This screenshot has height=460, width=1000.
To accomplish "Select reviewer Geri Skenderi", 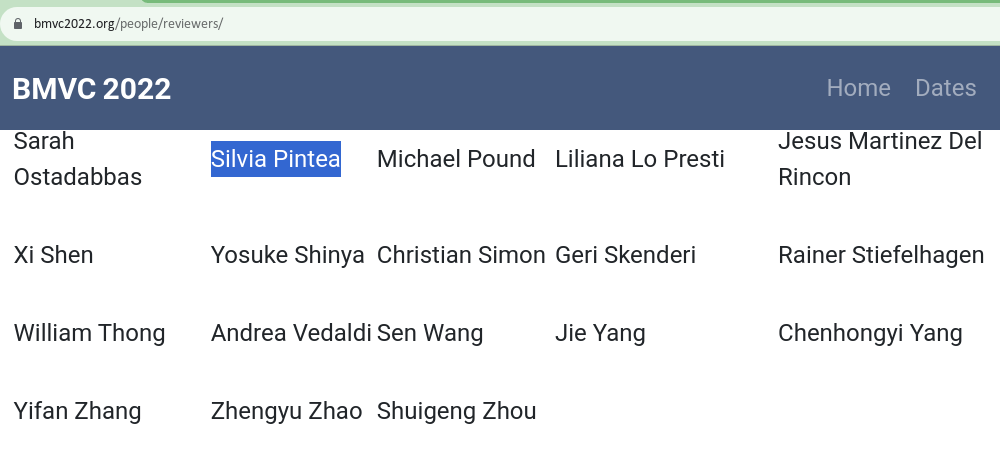I will point(626,255).
